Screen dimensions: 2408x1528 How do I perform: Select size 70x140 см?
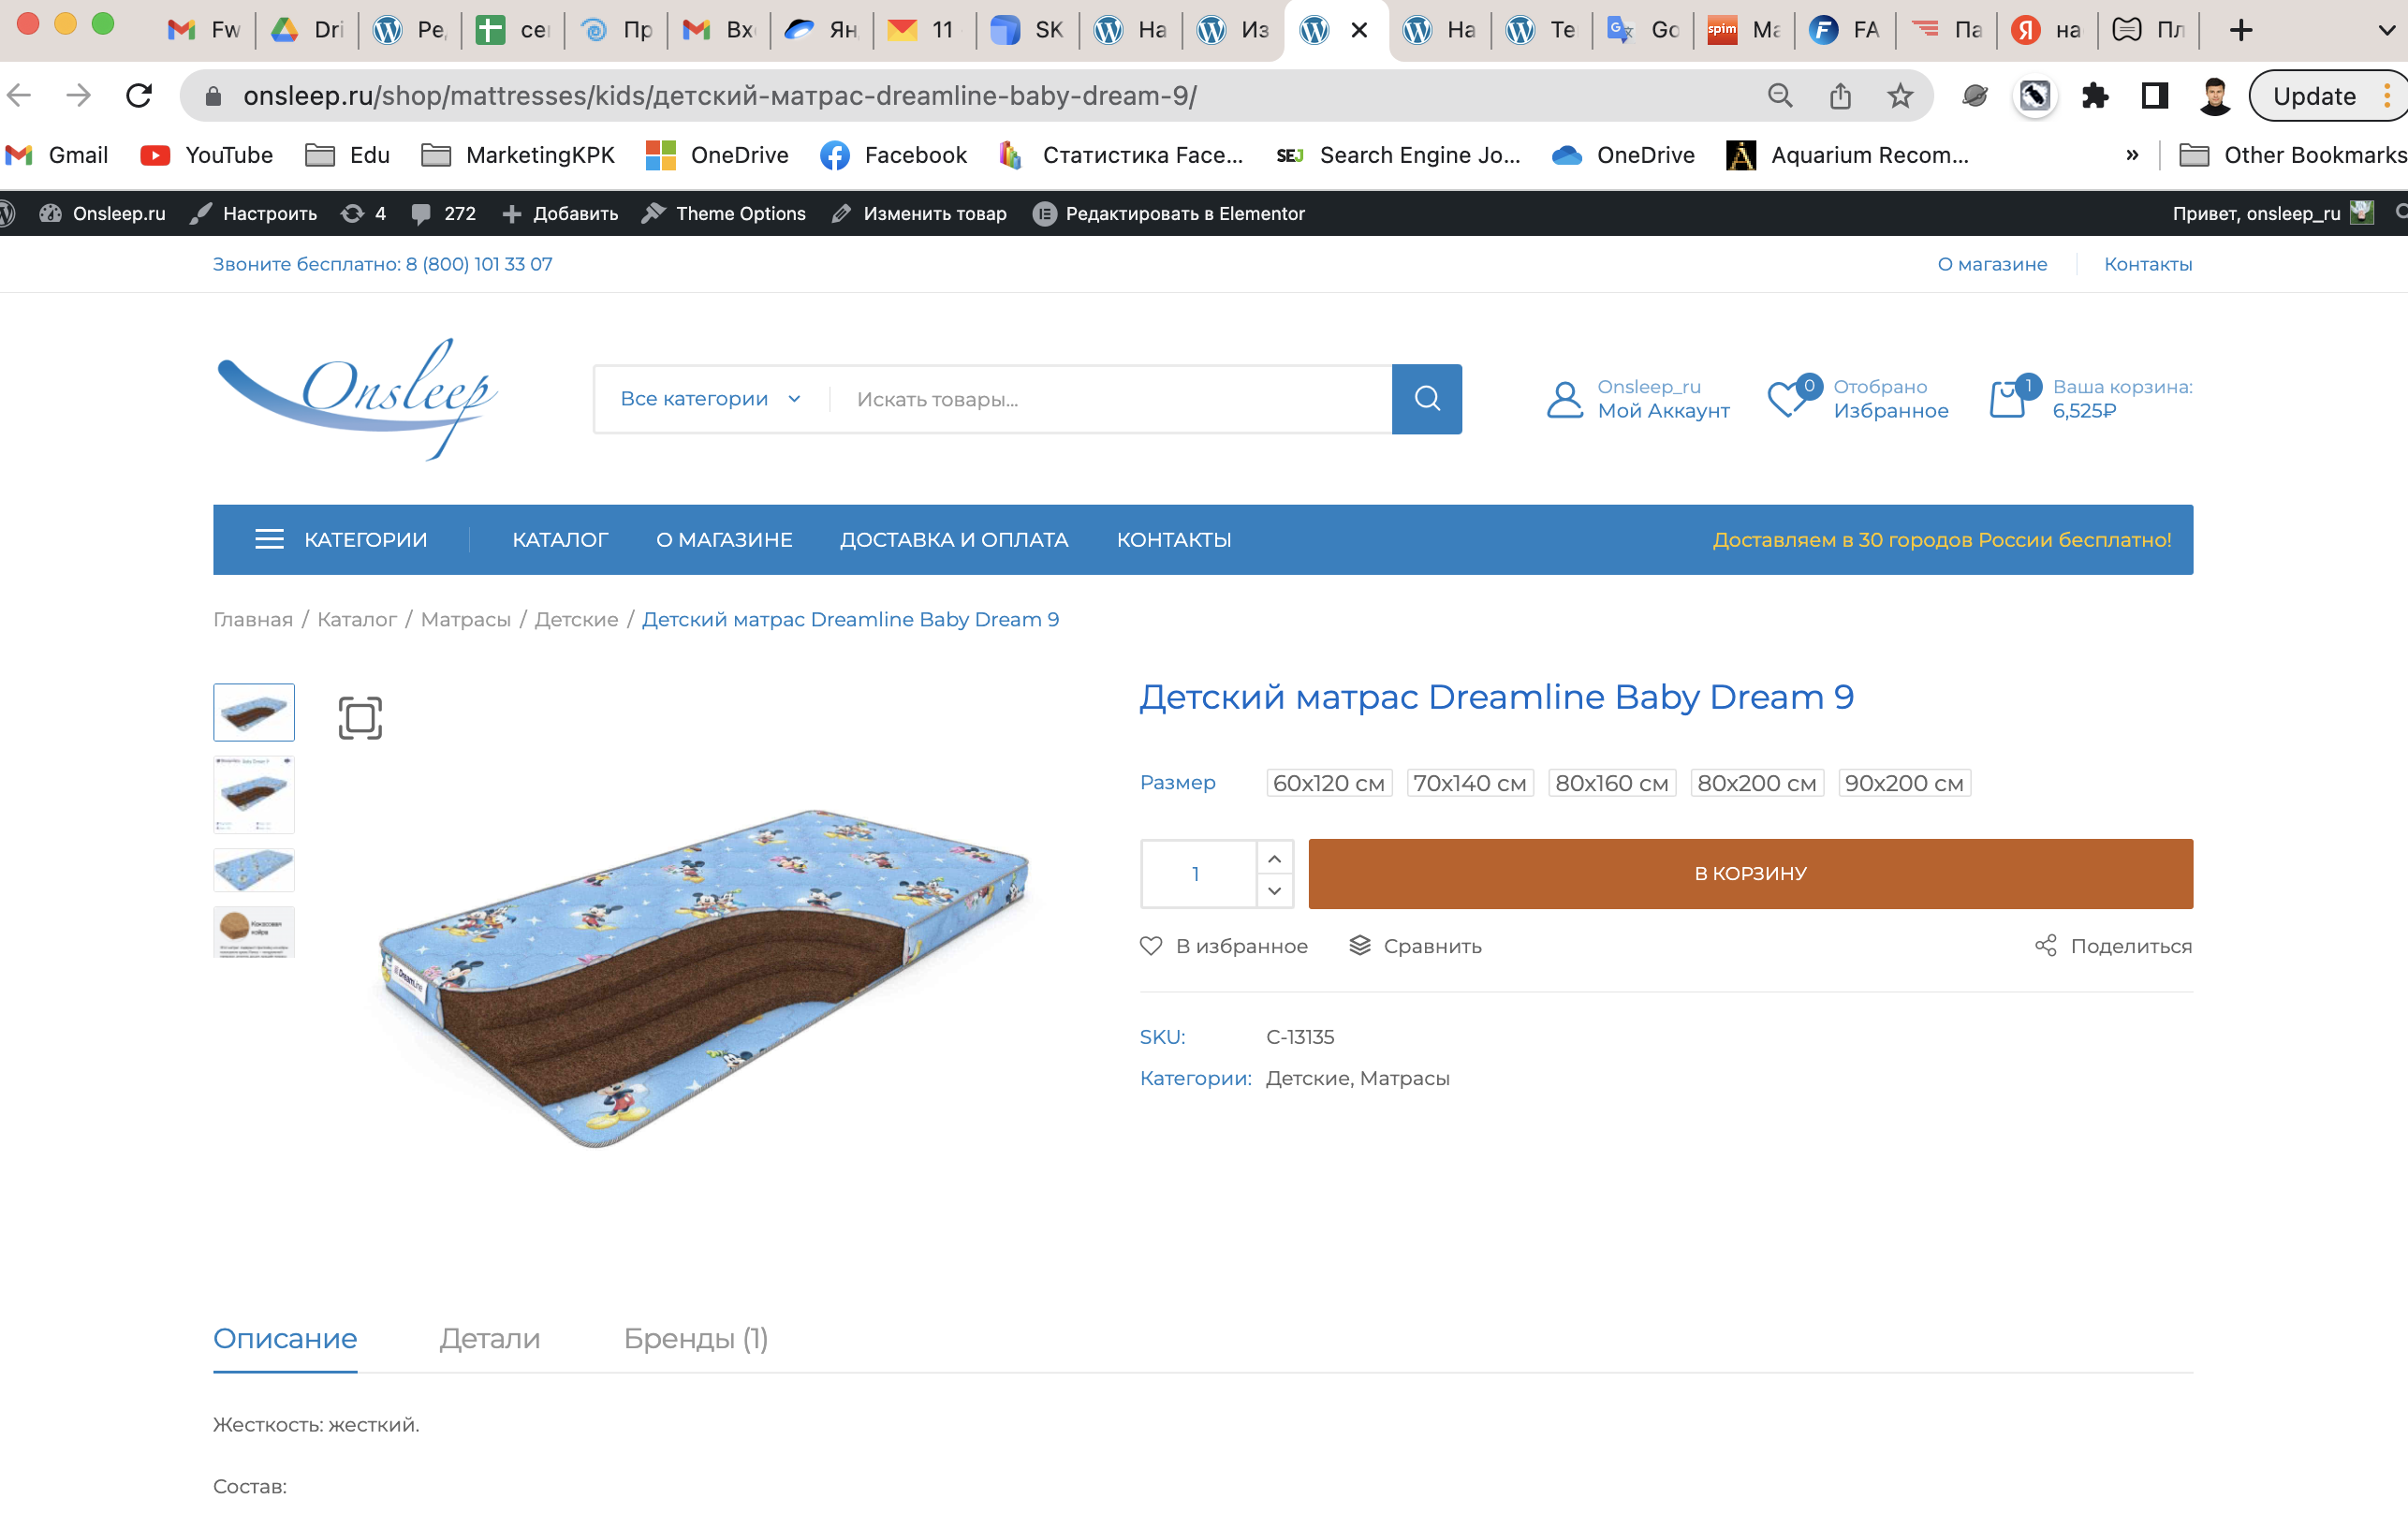pyautogui.click(x=1470, y=783)
